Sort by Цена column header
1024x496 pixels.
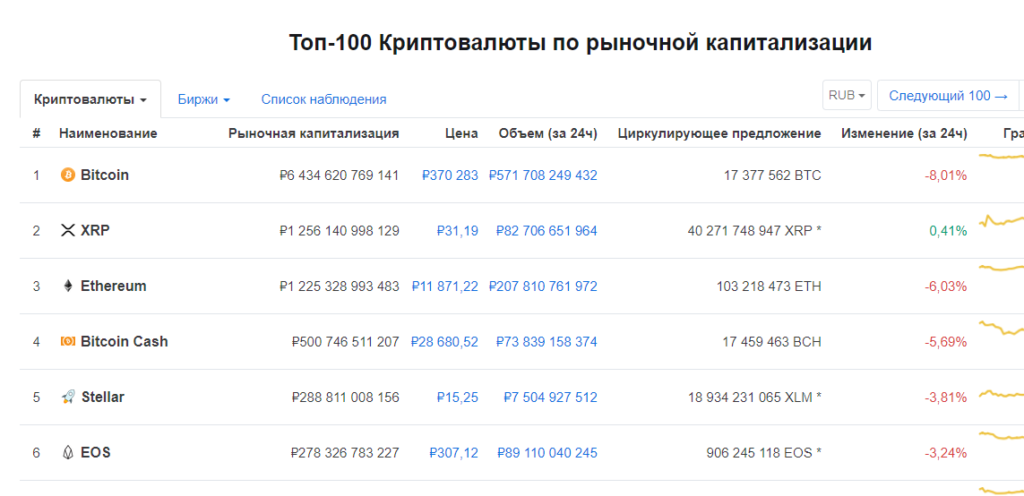(462, 134)
